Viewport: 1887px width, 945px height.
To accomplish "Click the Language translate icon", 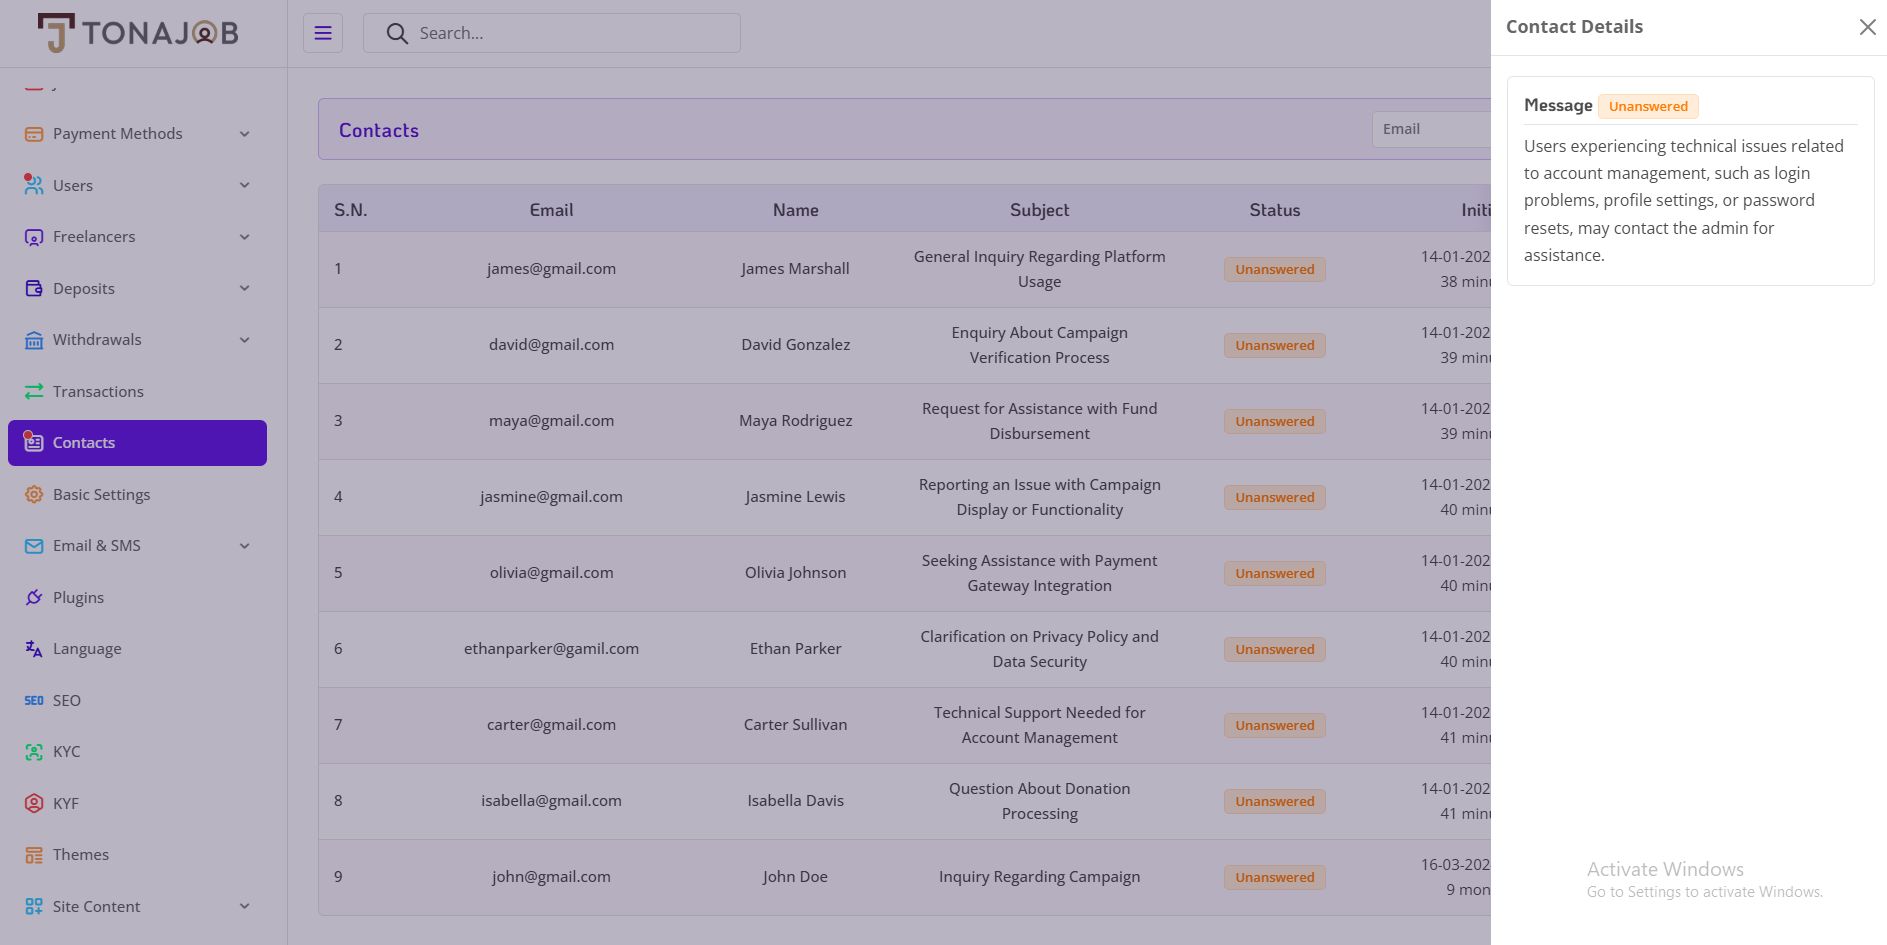I will [34, 649].
